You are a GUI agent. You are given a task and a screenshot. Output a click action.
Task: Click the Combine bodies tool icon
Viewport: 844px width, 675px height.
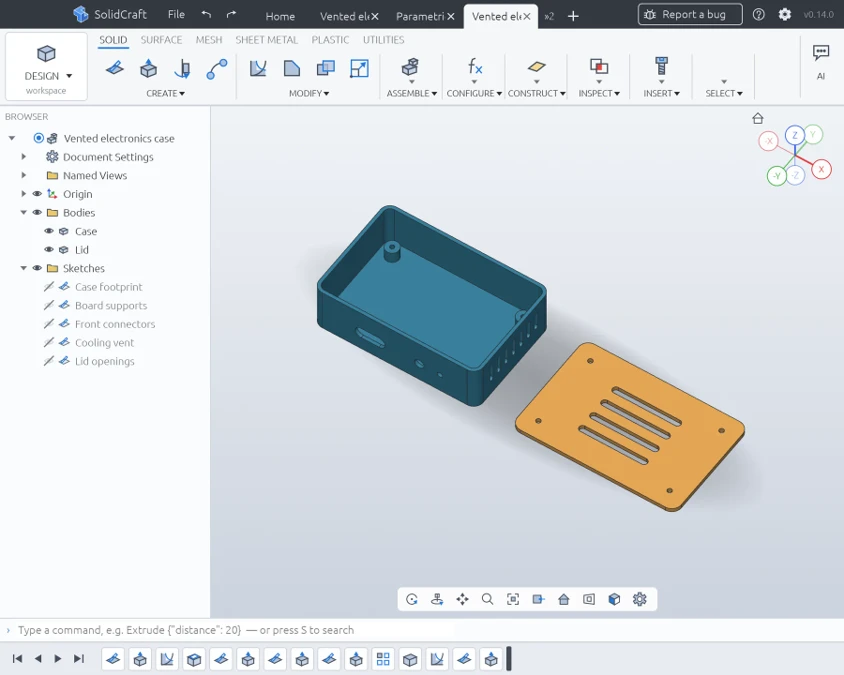click(x=326, y=68)
